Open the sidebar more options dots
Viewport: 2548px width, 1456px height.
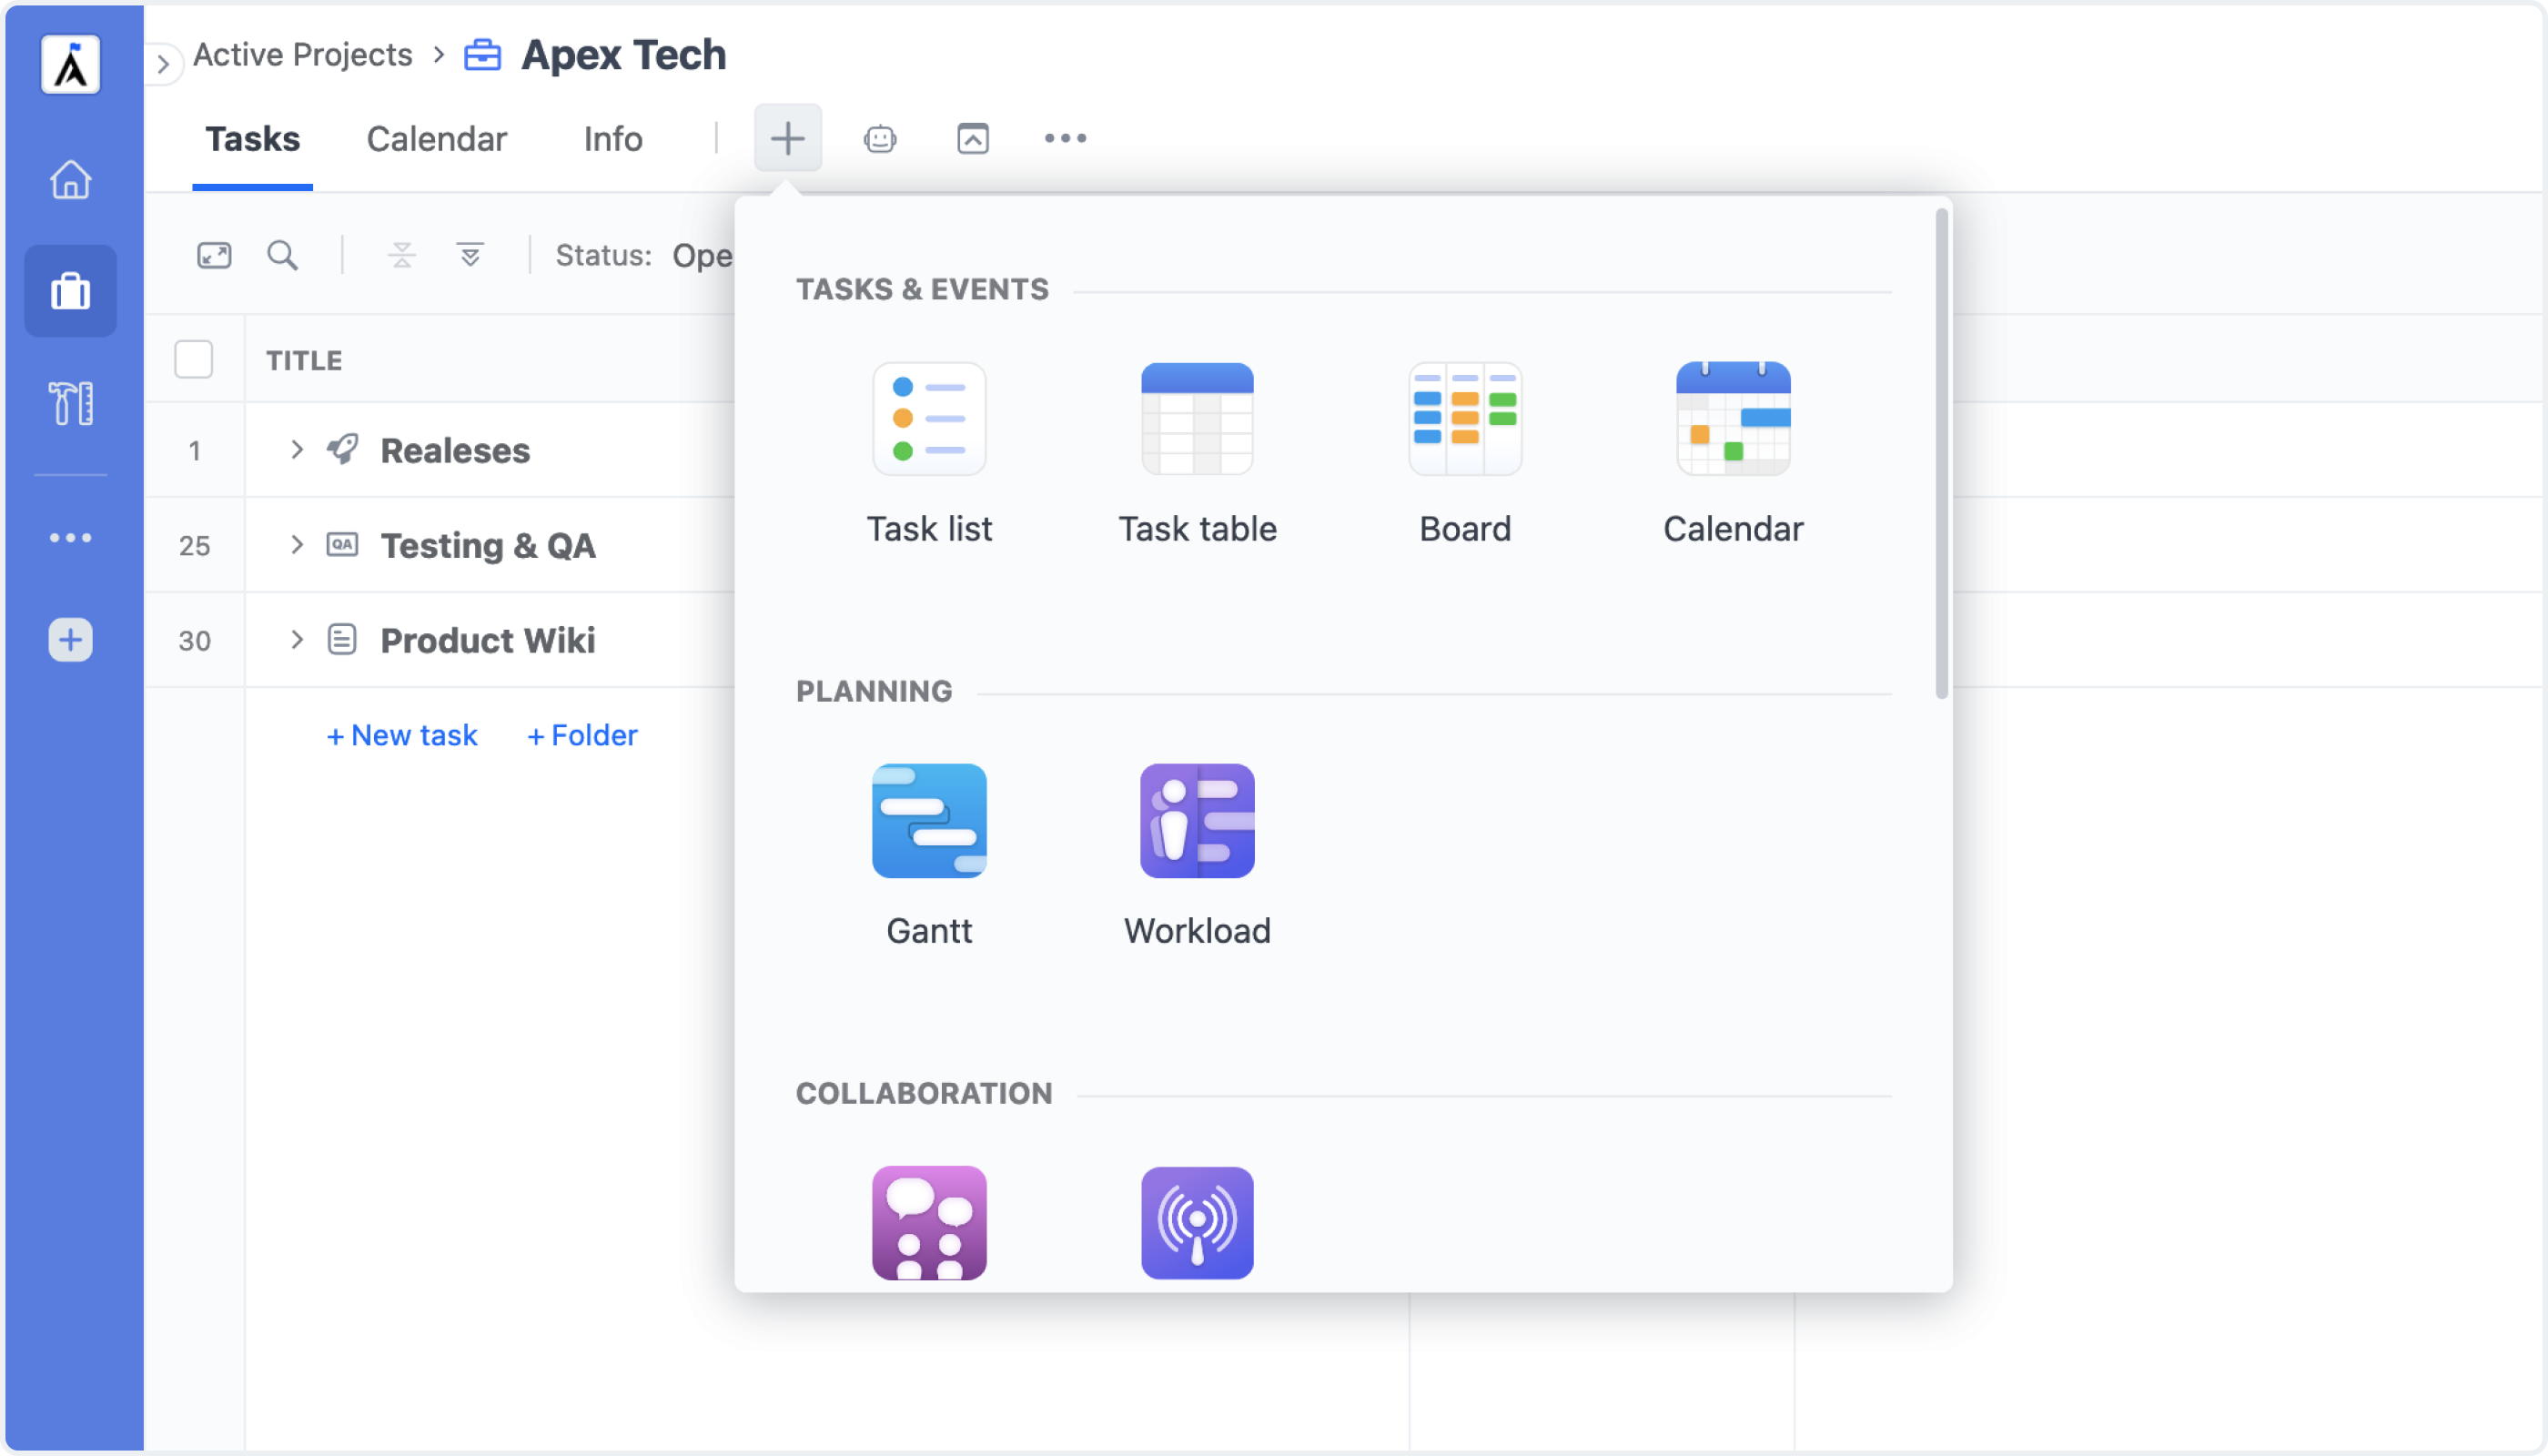coord(70,538)
